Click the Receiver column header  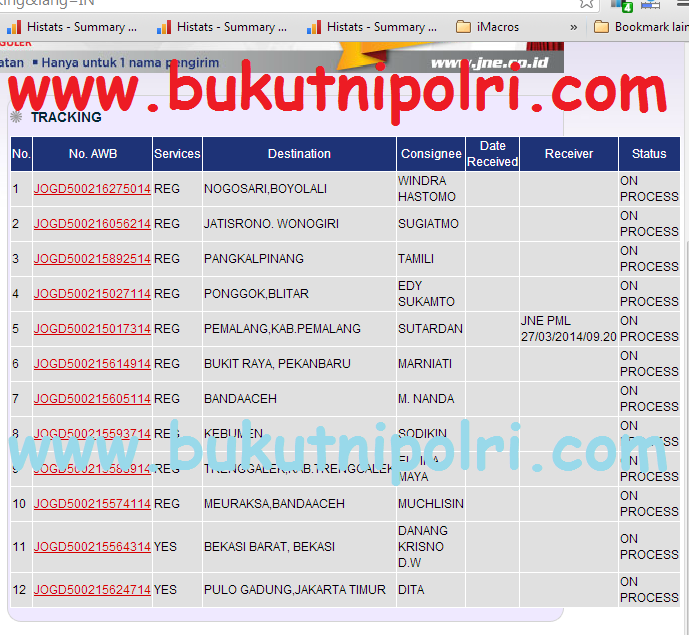click(x=569, y=154)
